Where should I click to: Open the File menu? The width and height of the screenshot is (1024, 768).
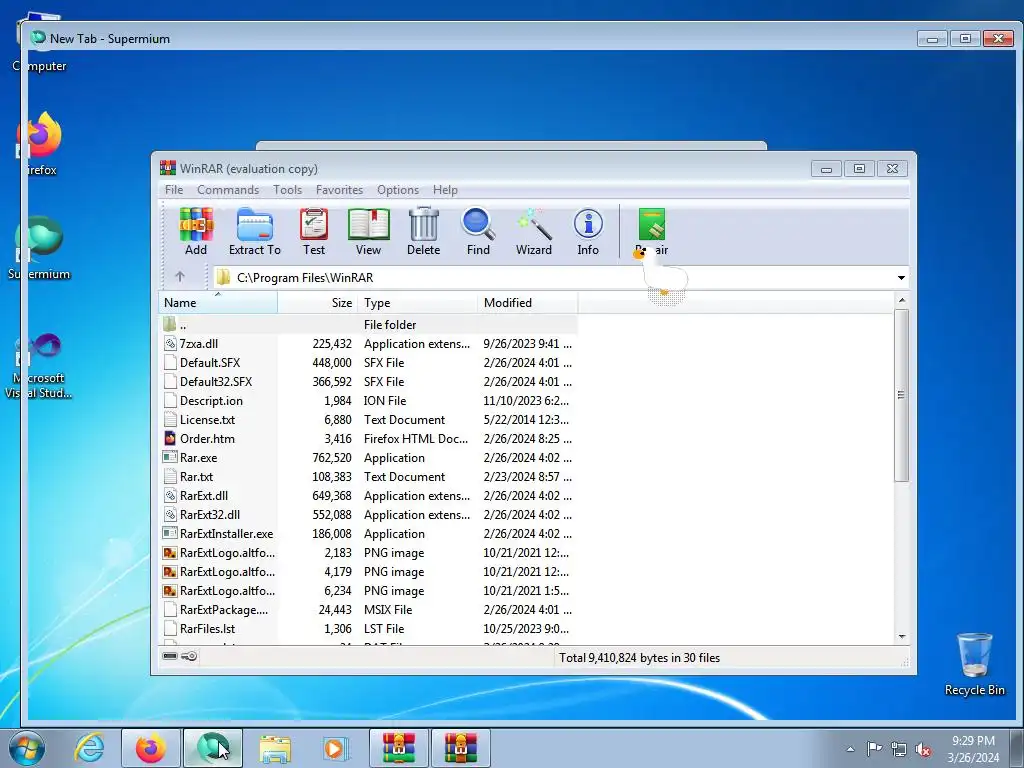[174, 190]
